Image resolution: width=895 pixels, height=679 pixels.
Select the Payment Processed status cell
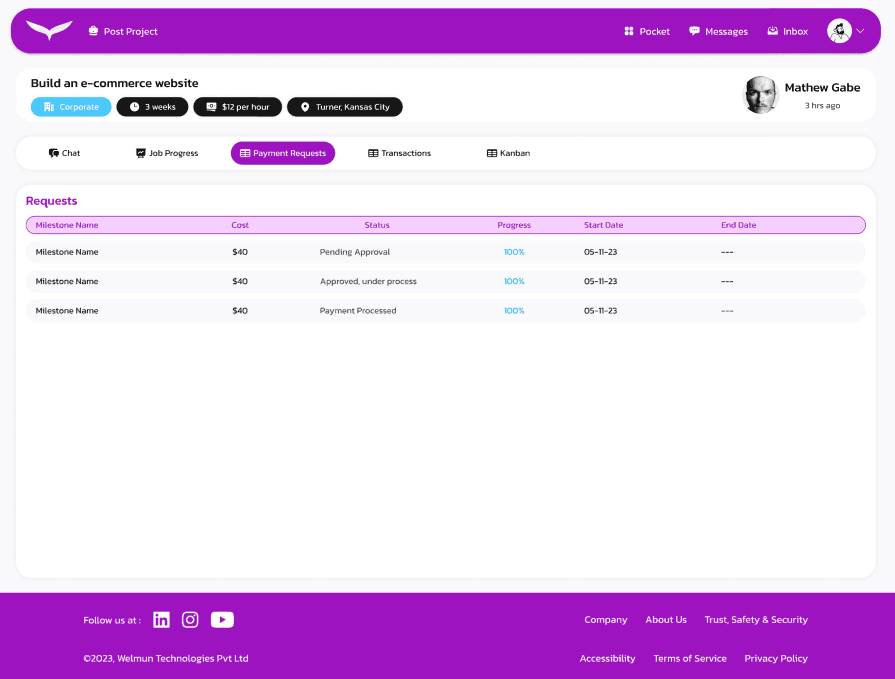[358, 310]
